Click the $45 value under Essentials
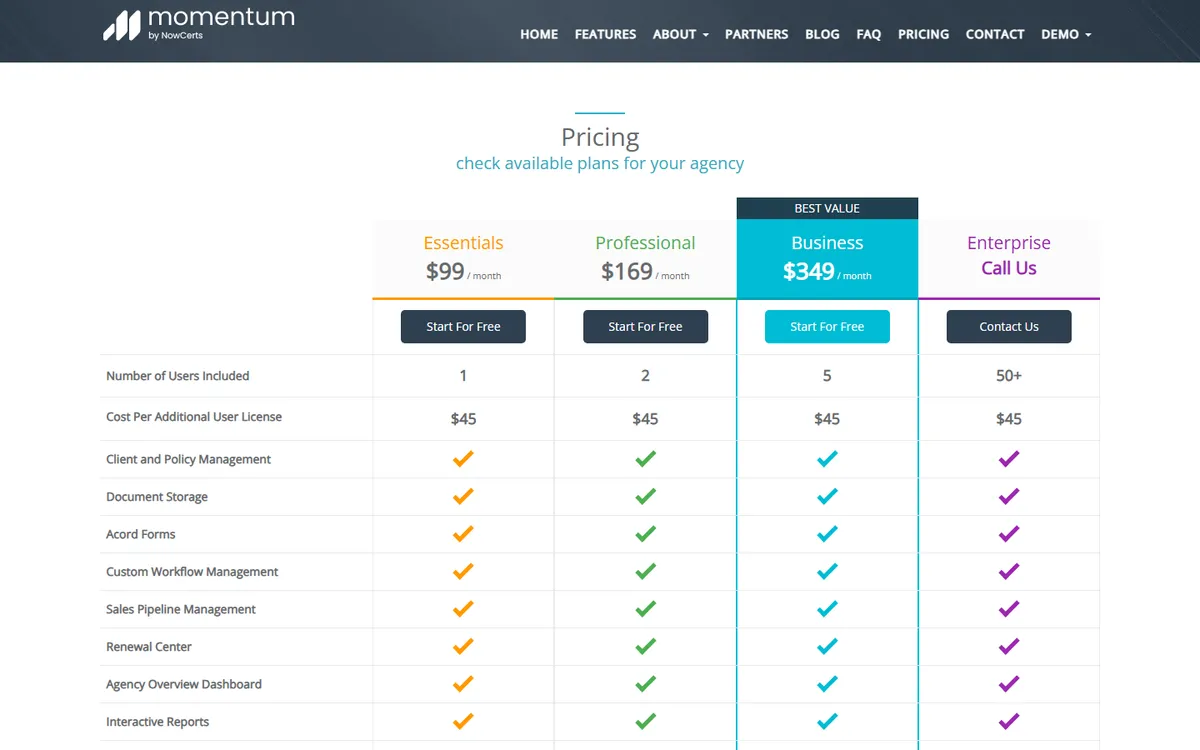The width and height of the screenshot is (1200, 750). pos(463,419)
